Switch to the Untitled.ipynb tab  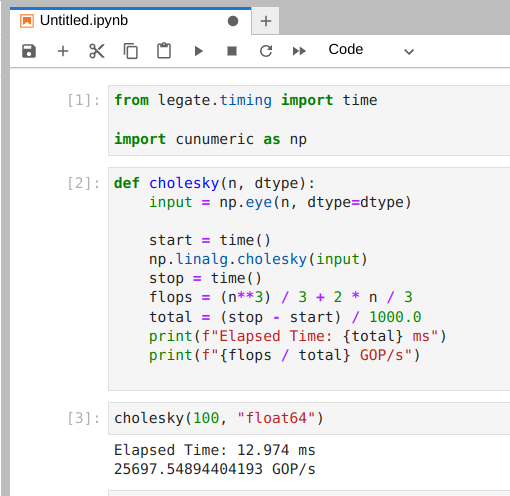point(130,21)
